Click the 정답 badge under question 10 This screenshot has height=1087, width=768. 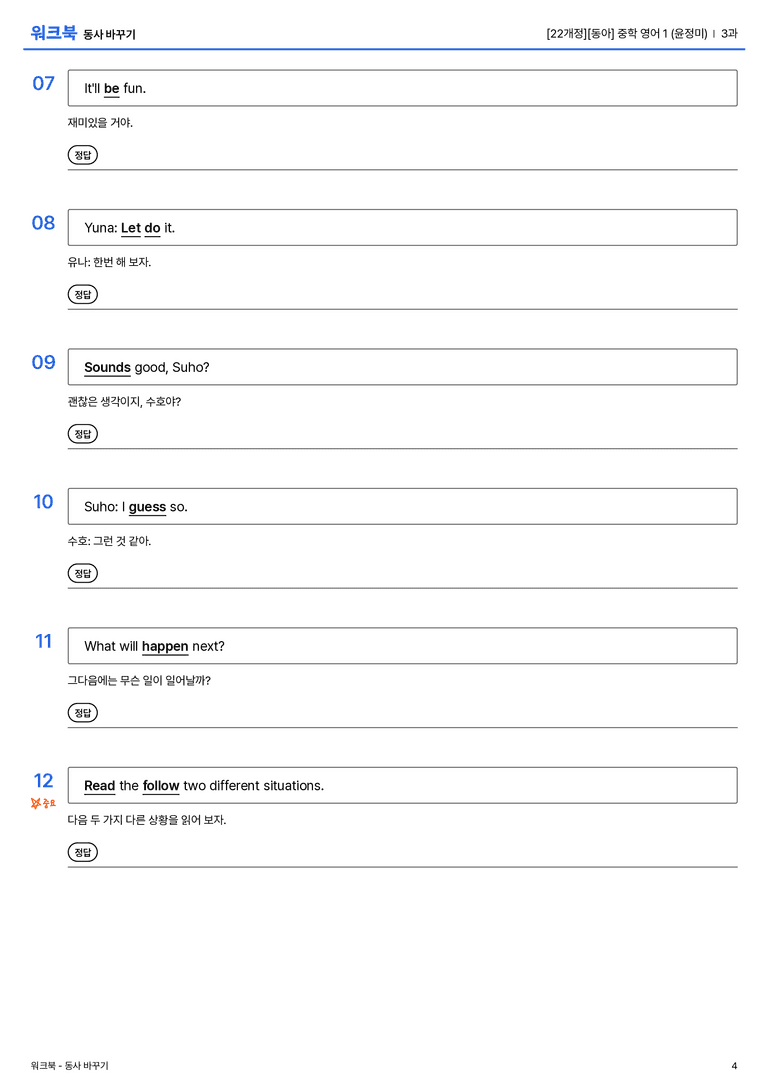pos(82,573)
